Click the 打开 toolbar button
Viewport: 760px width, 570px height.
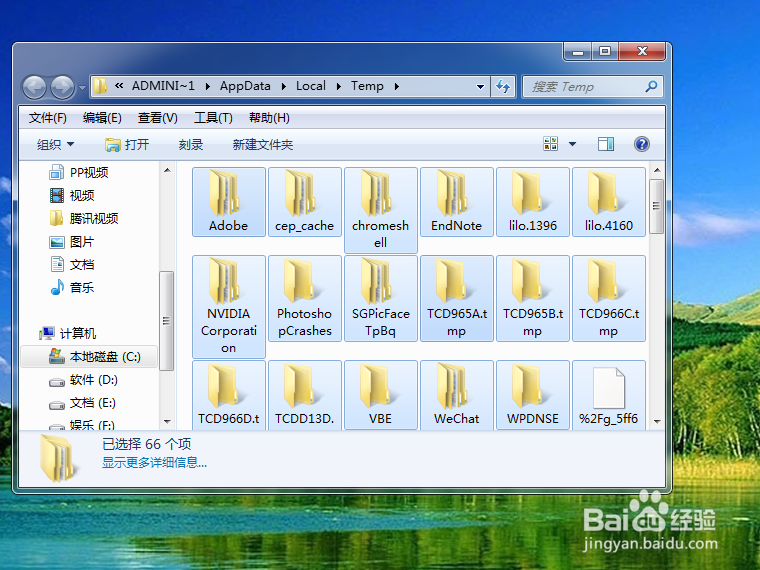click(x=127, y=144)
